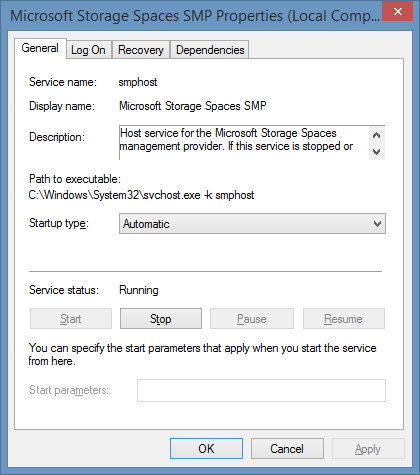The image size is (420, 475).
Task: Close the properties window with X
Action: [x=398, y=12]
